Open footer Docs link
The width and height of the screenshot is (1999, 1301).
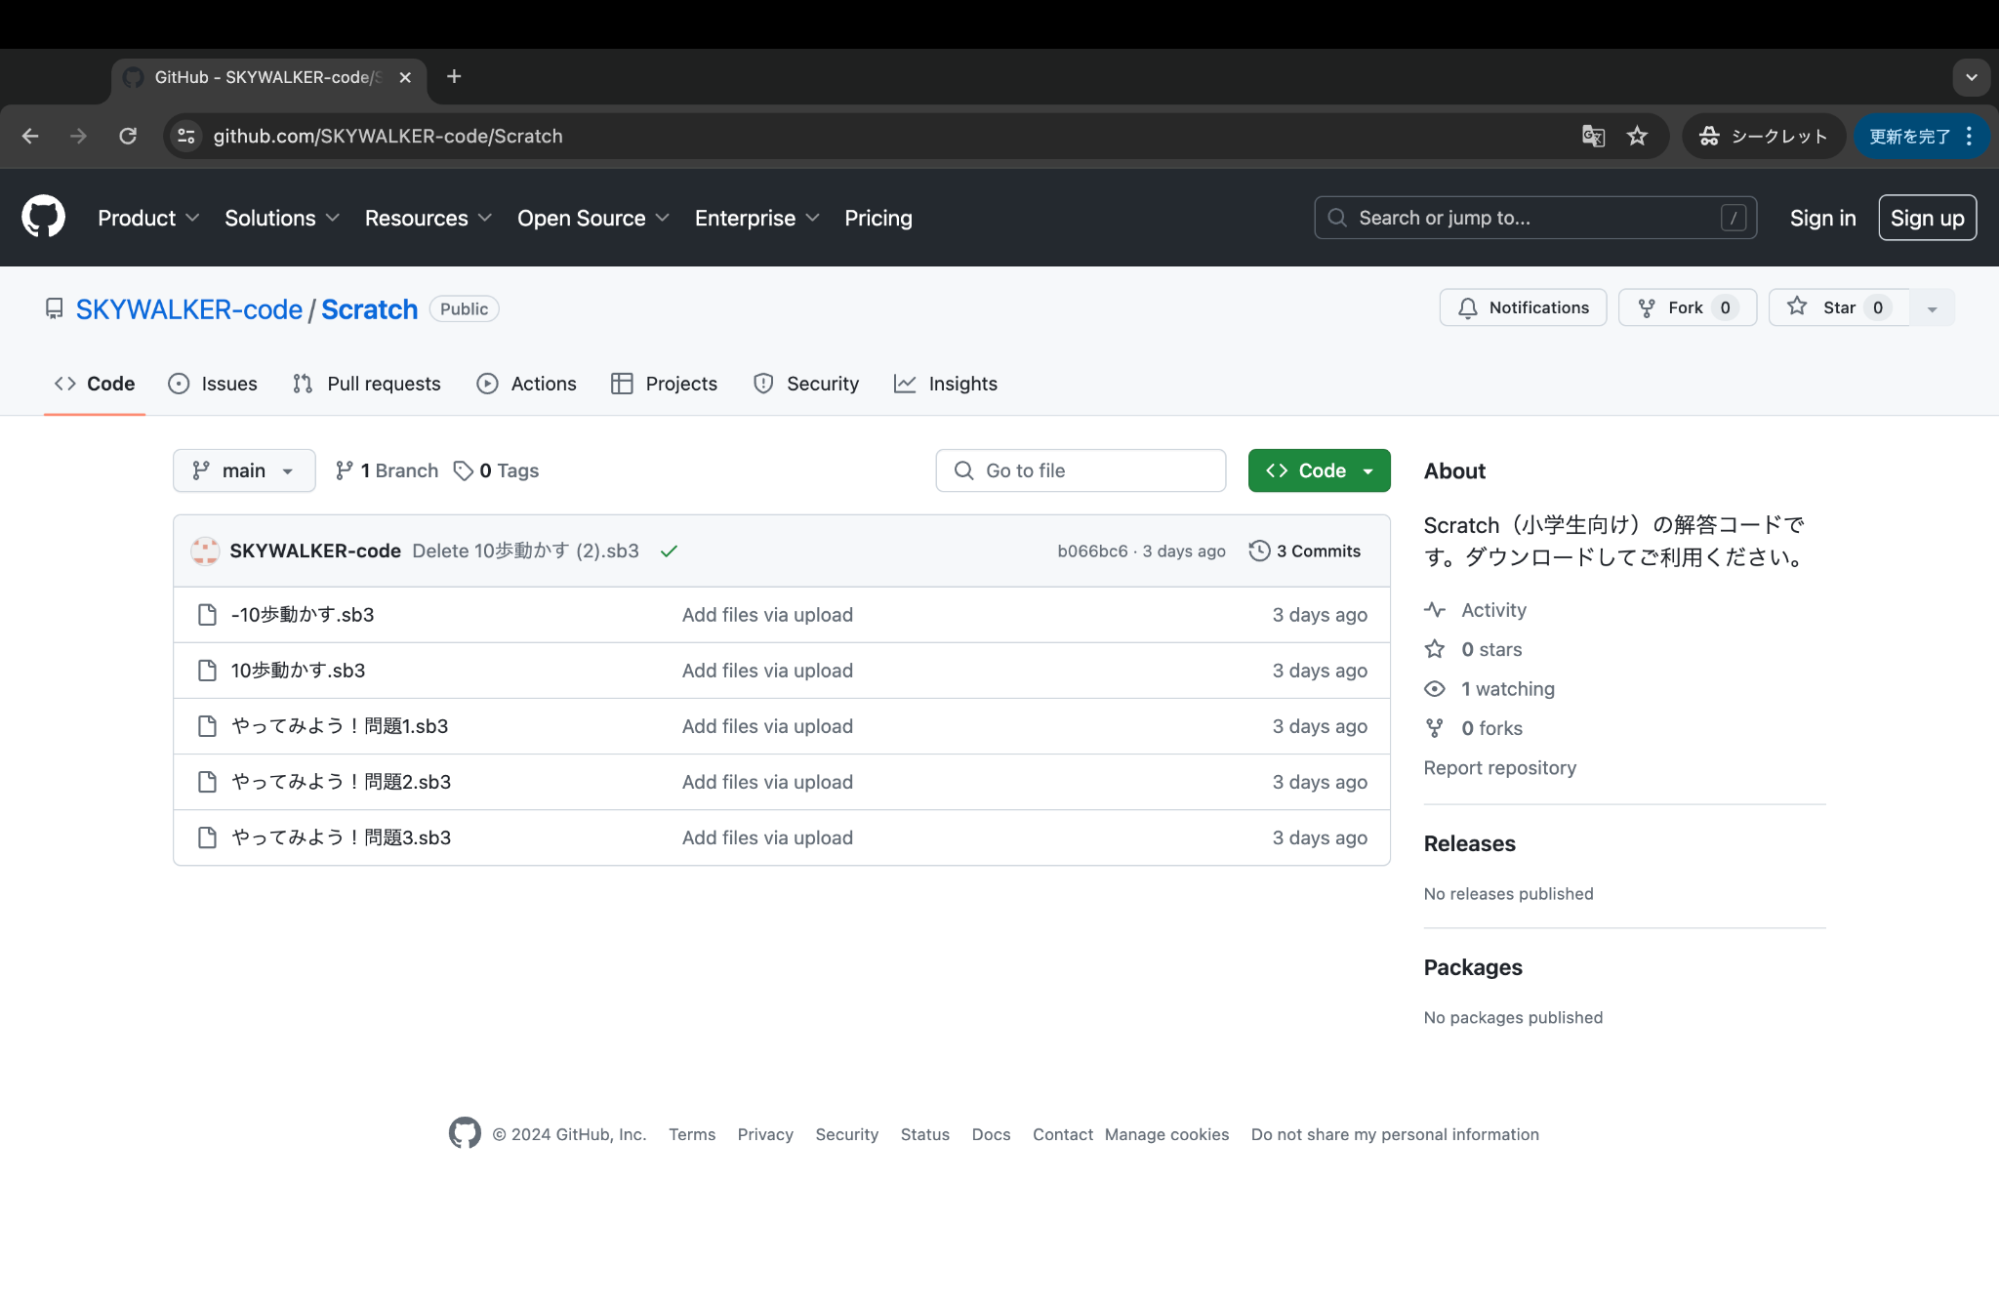991,1134
